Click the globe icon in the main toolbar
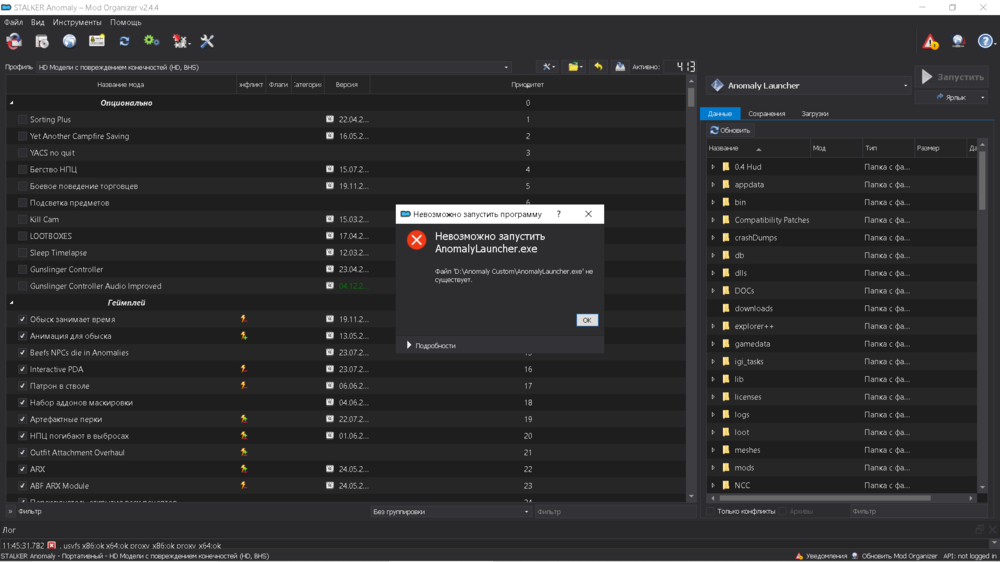 tap(69, 41)
